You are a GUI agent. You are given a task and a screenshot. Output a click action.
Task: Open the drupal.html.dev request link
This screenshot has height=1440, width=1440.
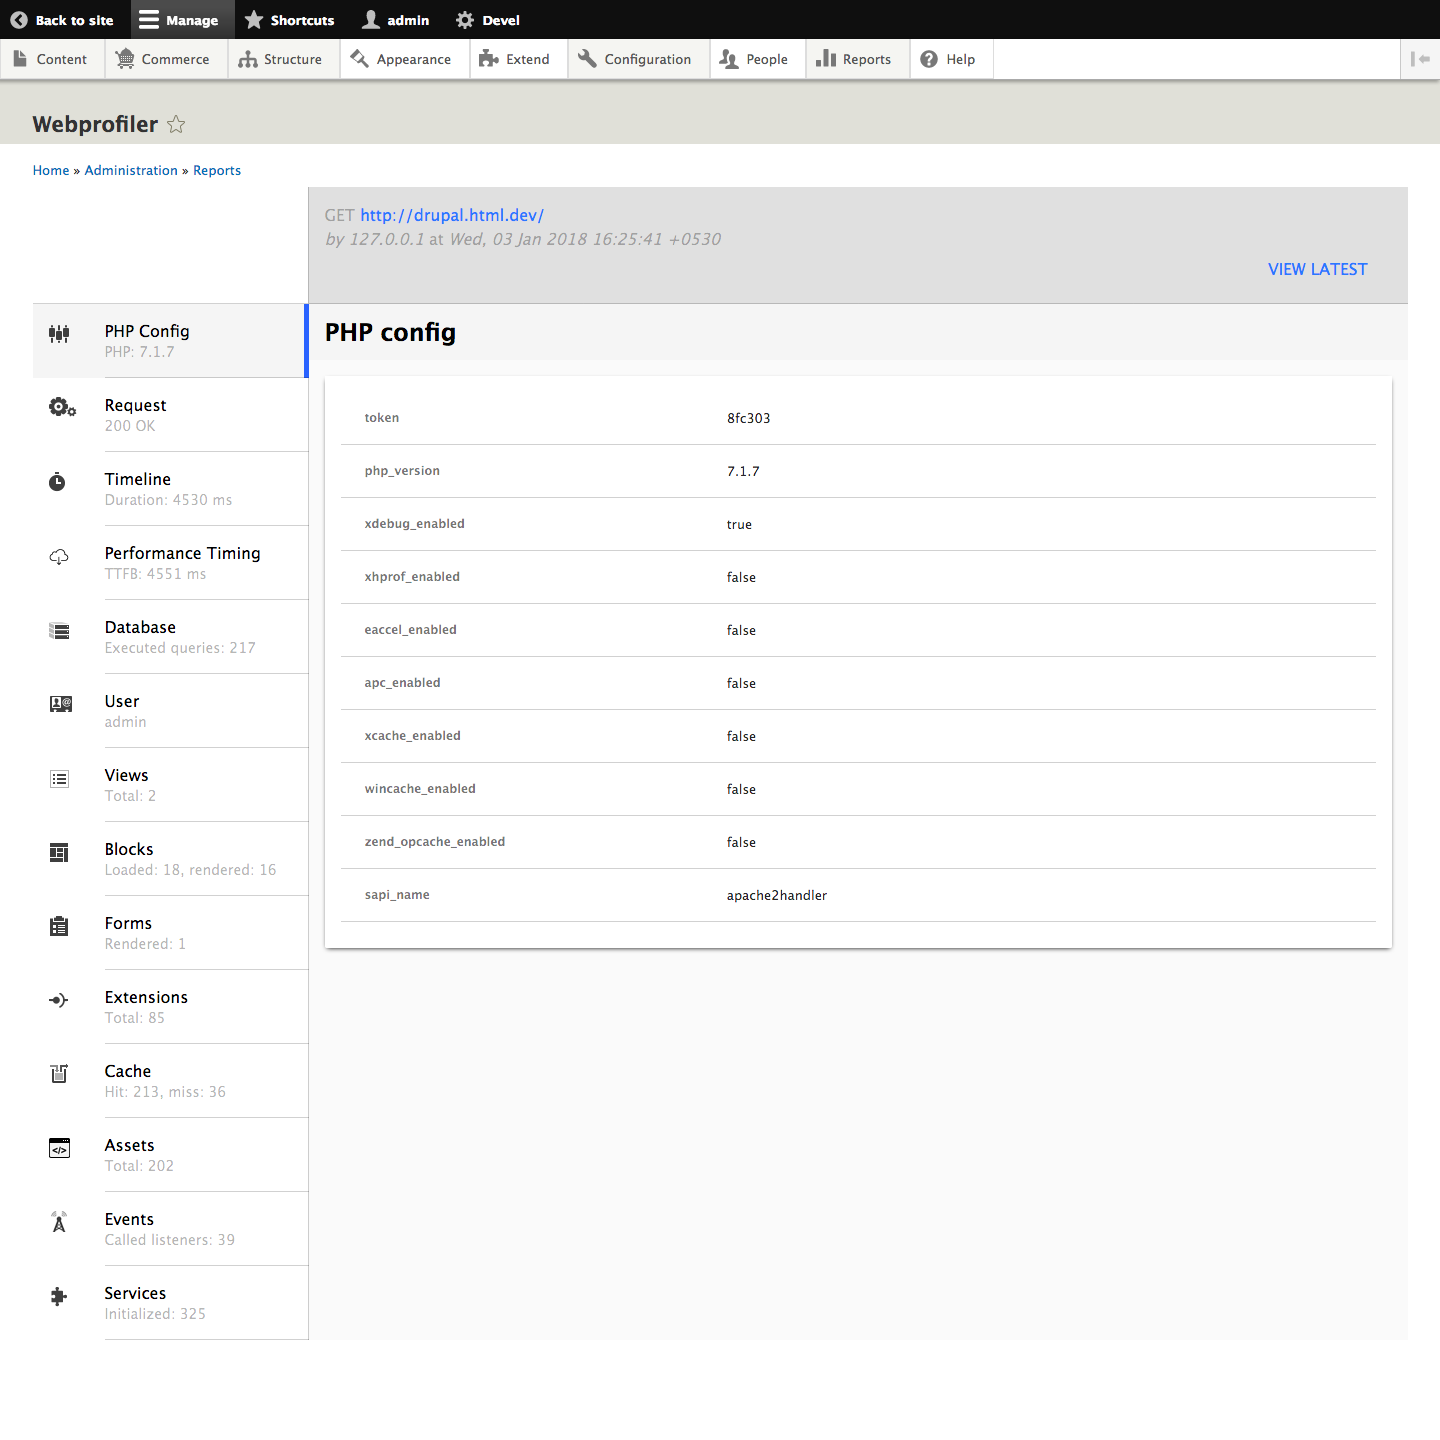[x=452, y=215]
